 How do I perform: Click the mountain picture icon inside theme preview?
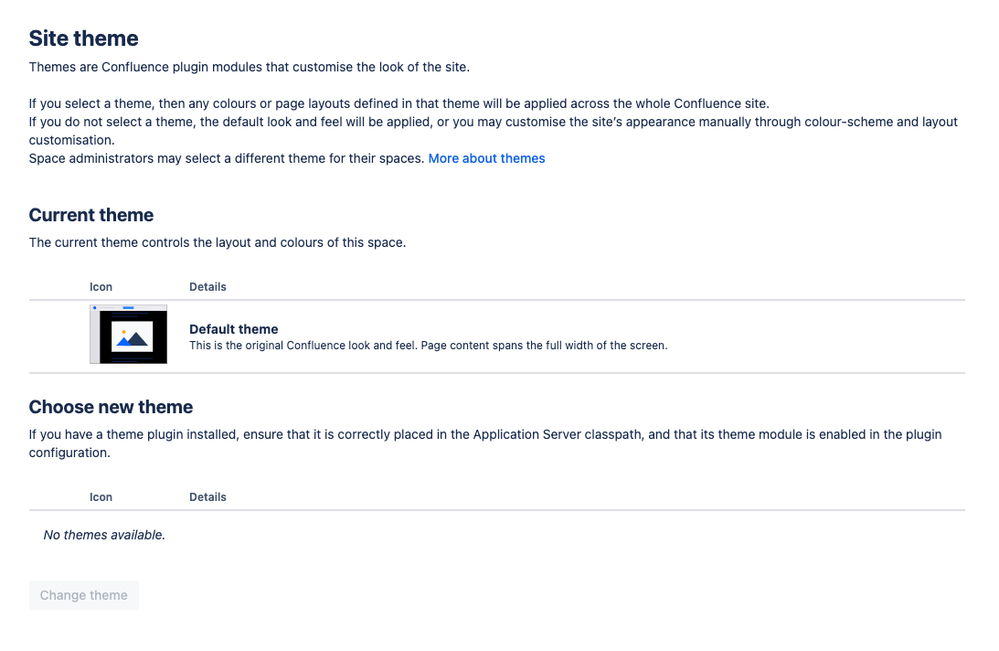(x=132, y=337)
